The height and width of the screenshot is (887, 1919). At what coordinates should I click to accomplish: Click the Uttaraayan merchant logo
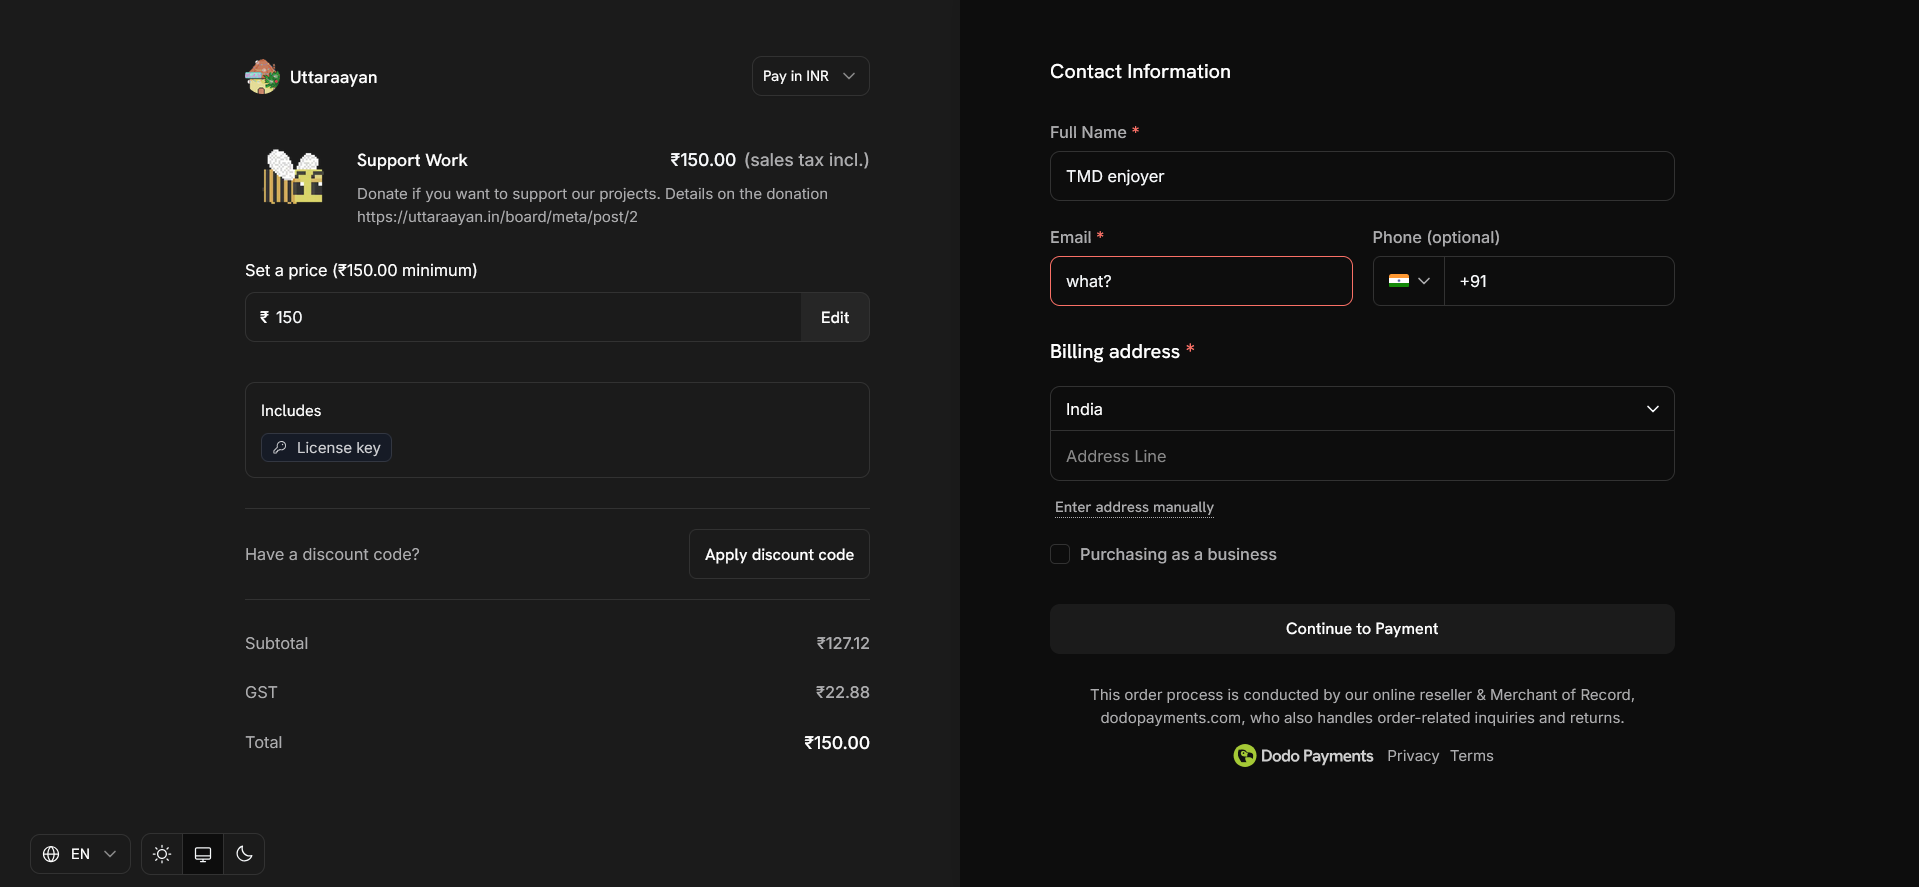pos(262,77)
